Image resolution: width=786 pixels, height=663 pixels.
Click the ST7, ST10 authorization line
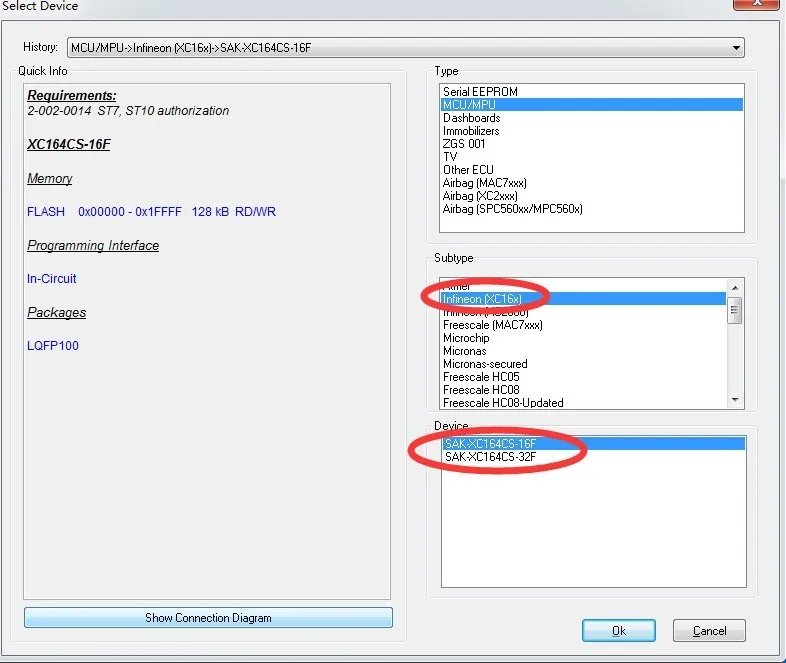click(x=128, y=111)
